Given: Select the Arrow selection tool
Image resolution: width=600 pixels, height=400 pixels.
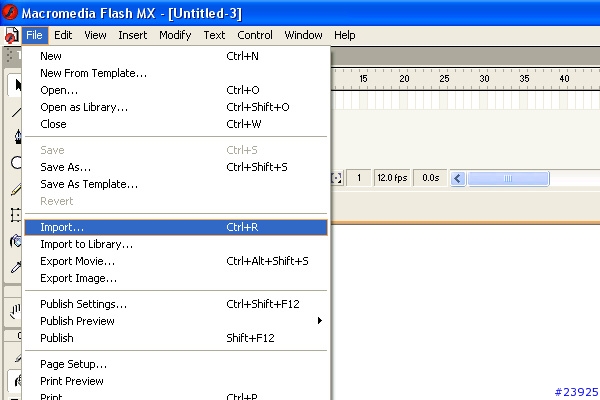Looking at the screenshot, I should [15, 85].
